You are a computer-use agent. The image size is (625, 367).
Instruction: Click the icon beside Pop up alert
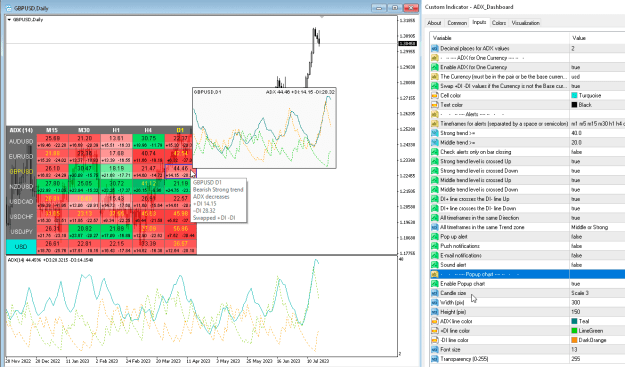[x=435, y=237]
